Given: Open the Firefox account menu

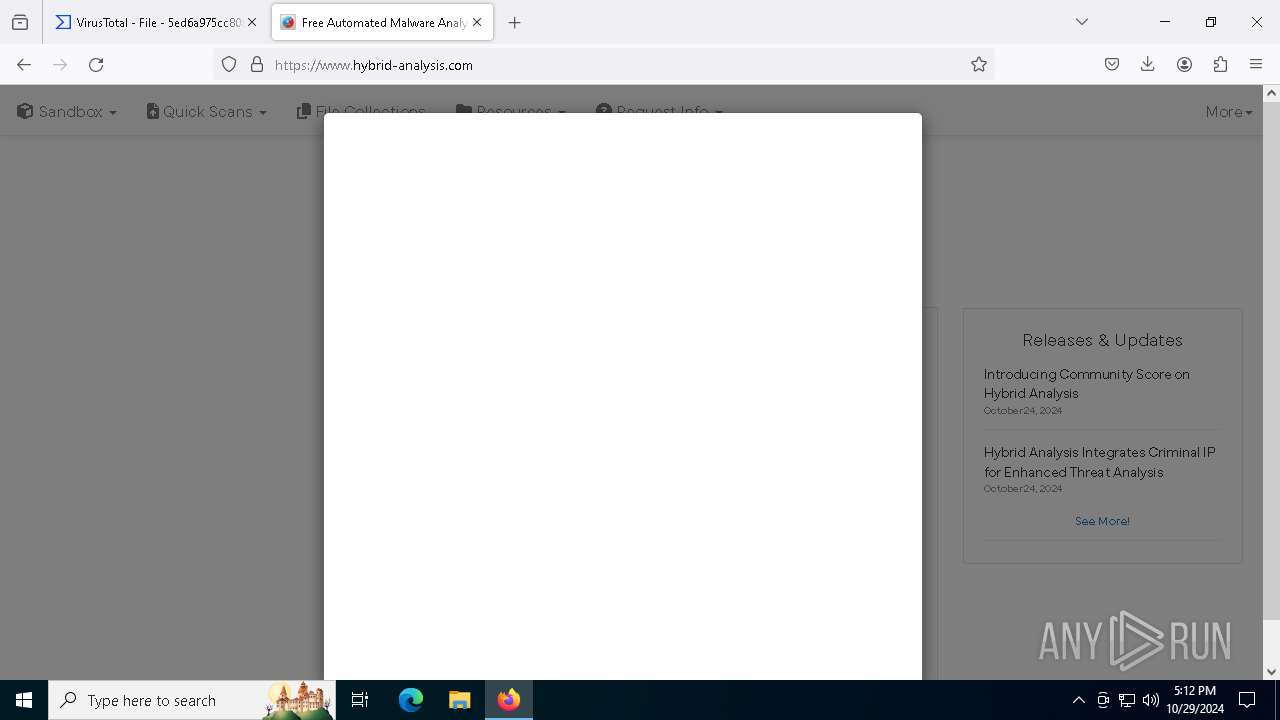Looking at the screenshot, I should (1184, 64).
